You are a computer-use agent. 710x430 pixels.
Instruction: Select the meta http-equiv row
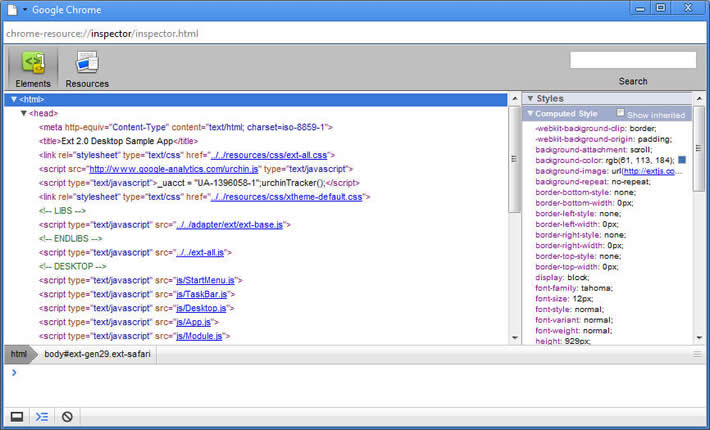tap(186, 128)
